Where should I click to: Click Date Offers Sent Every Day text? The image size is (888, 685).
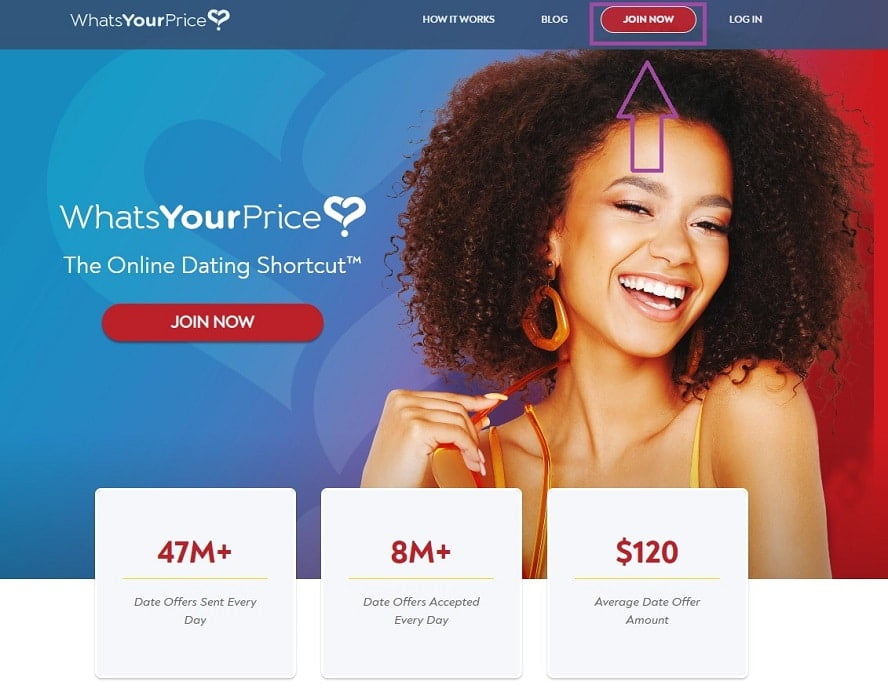pyautogui.click(x=195, y=611)
